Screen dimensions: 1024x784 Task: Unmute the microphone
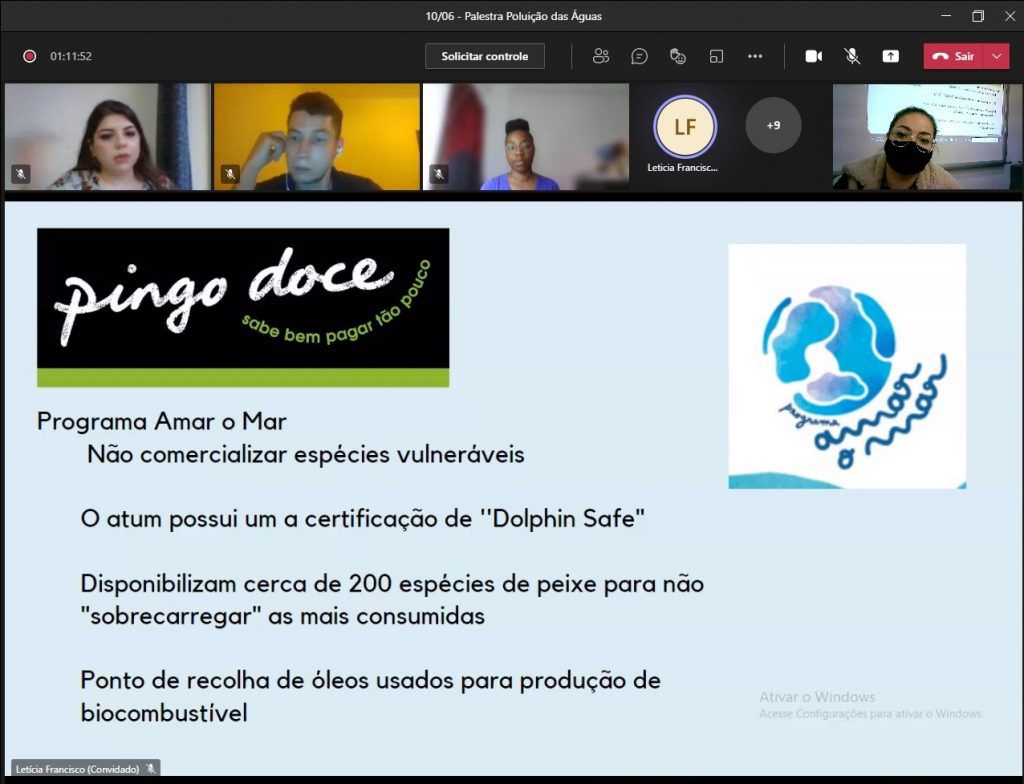[852, 56]
